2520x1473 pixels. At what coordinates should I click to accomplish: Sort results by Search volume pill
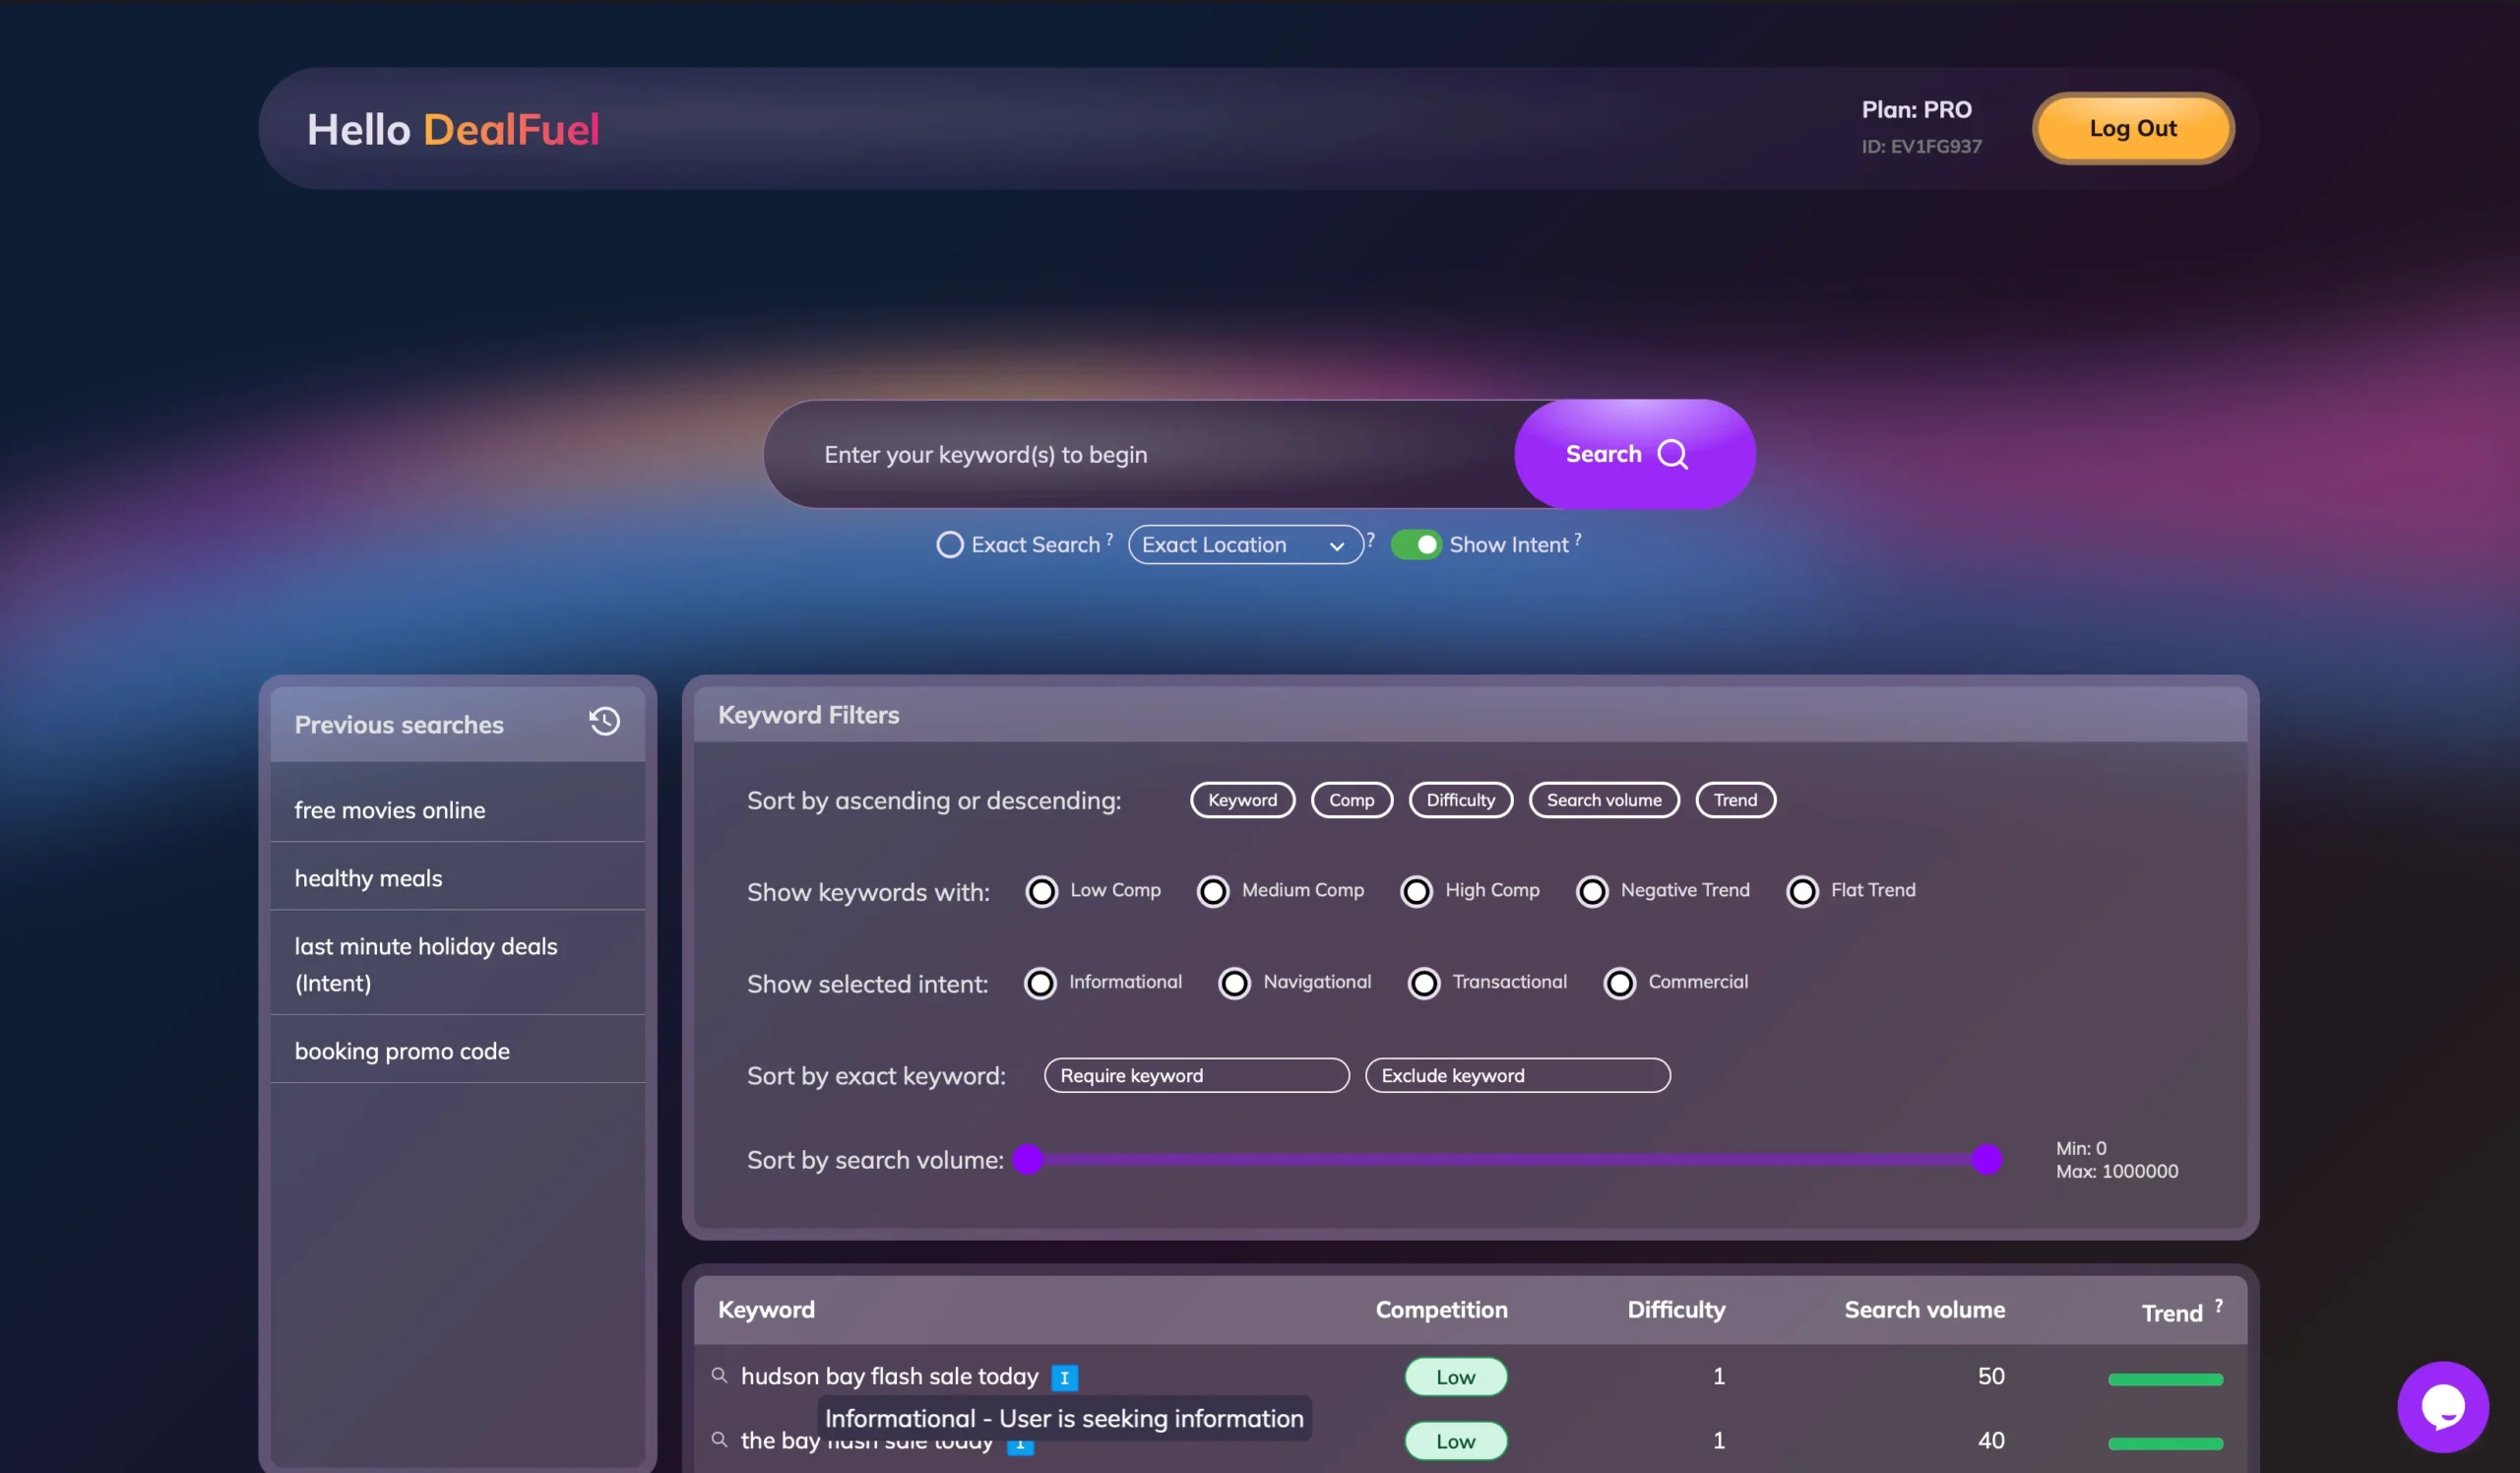point(1603,799)
